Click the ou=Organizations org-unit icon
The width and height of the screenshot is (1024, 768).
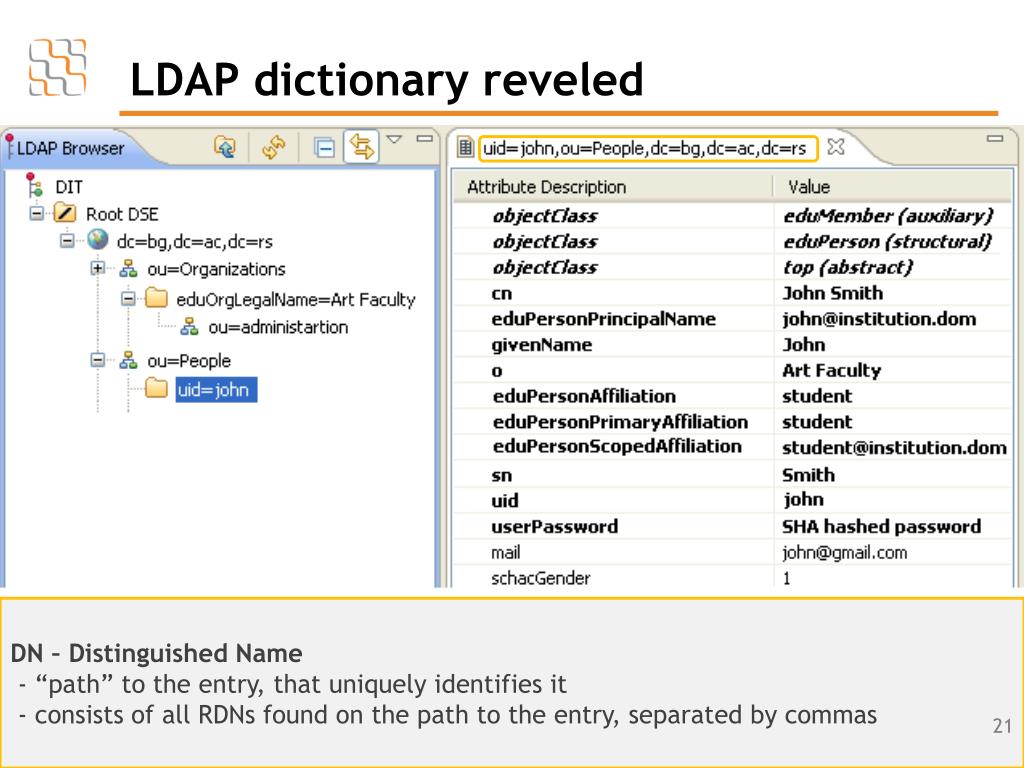[128, 268]
